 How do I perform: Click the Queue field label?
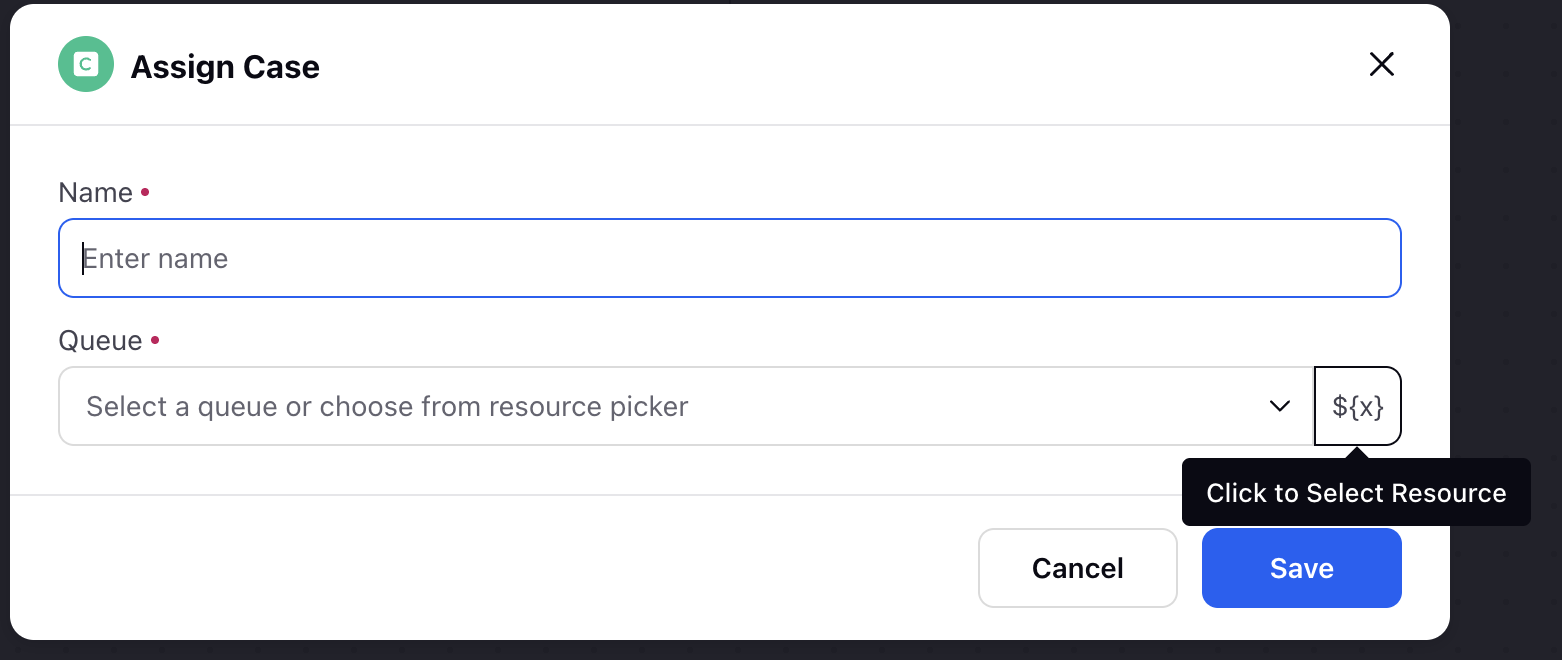[x=101, y=341]
